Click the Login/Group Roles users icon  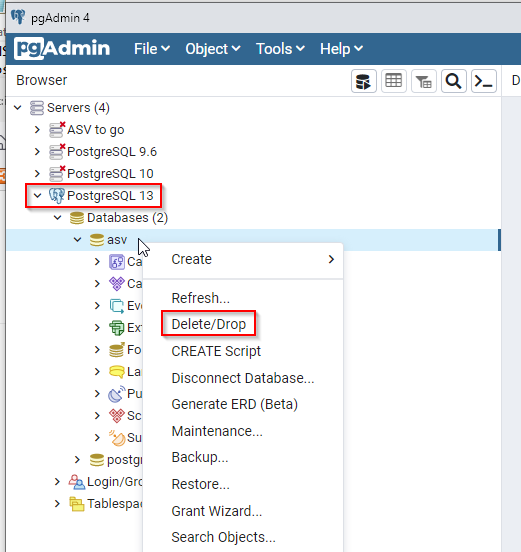[77, 482]
